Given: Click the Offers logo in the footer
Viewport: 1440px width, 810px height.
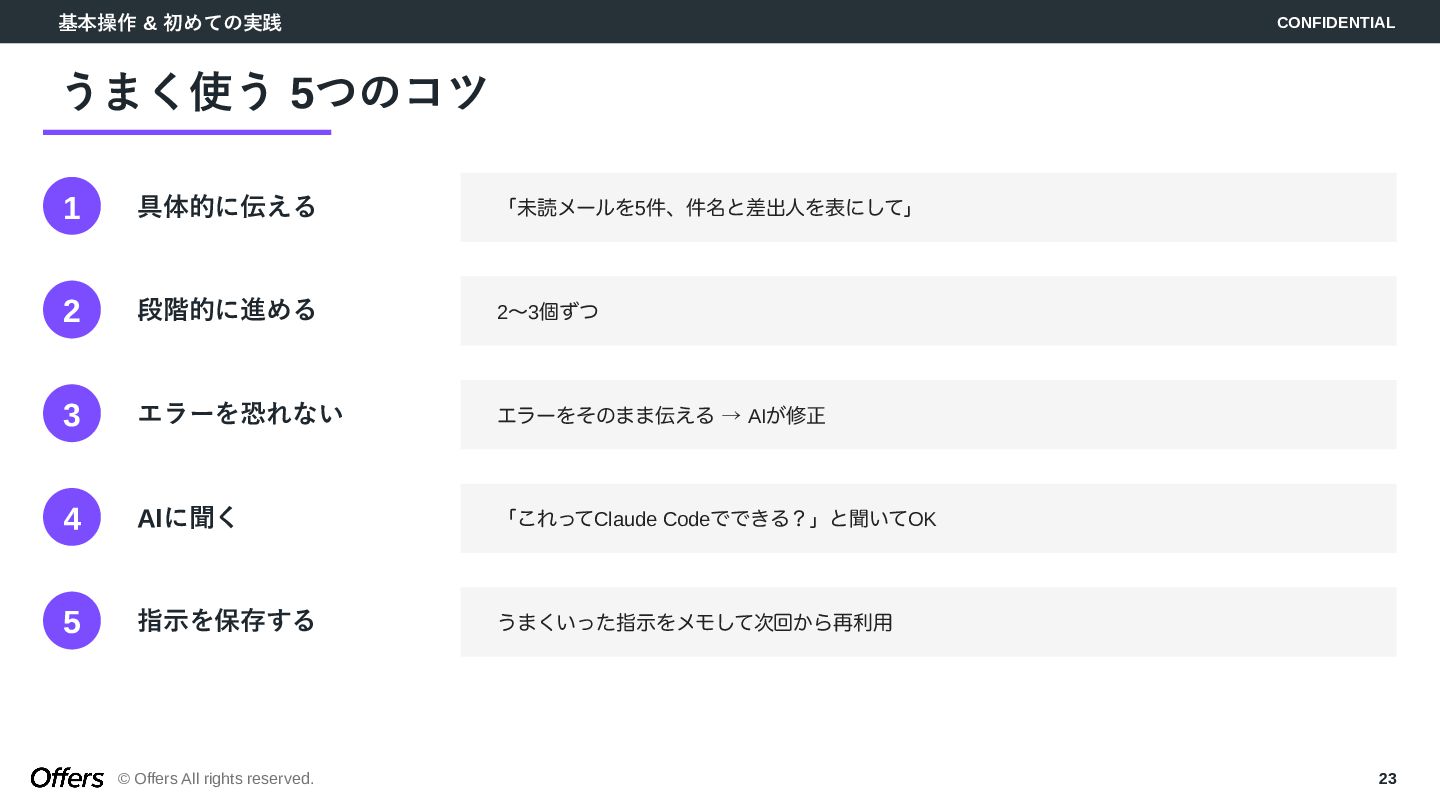Looking at the screenshot, I should (67, 778).
